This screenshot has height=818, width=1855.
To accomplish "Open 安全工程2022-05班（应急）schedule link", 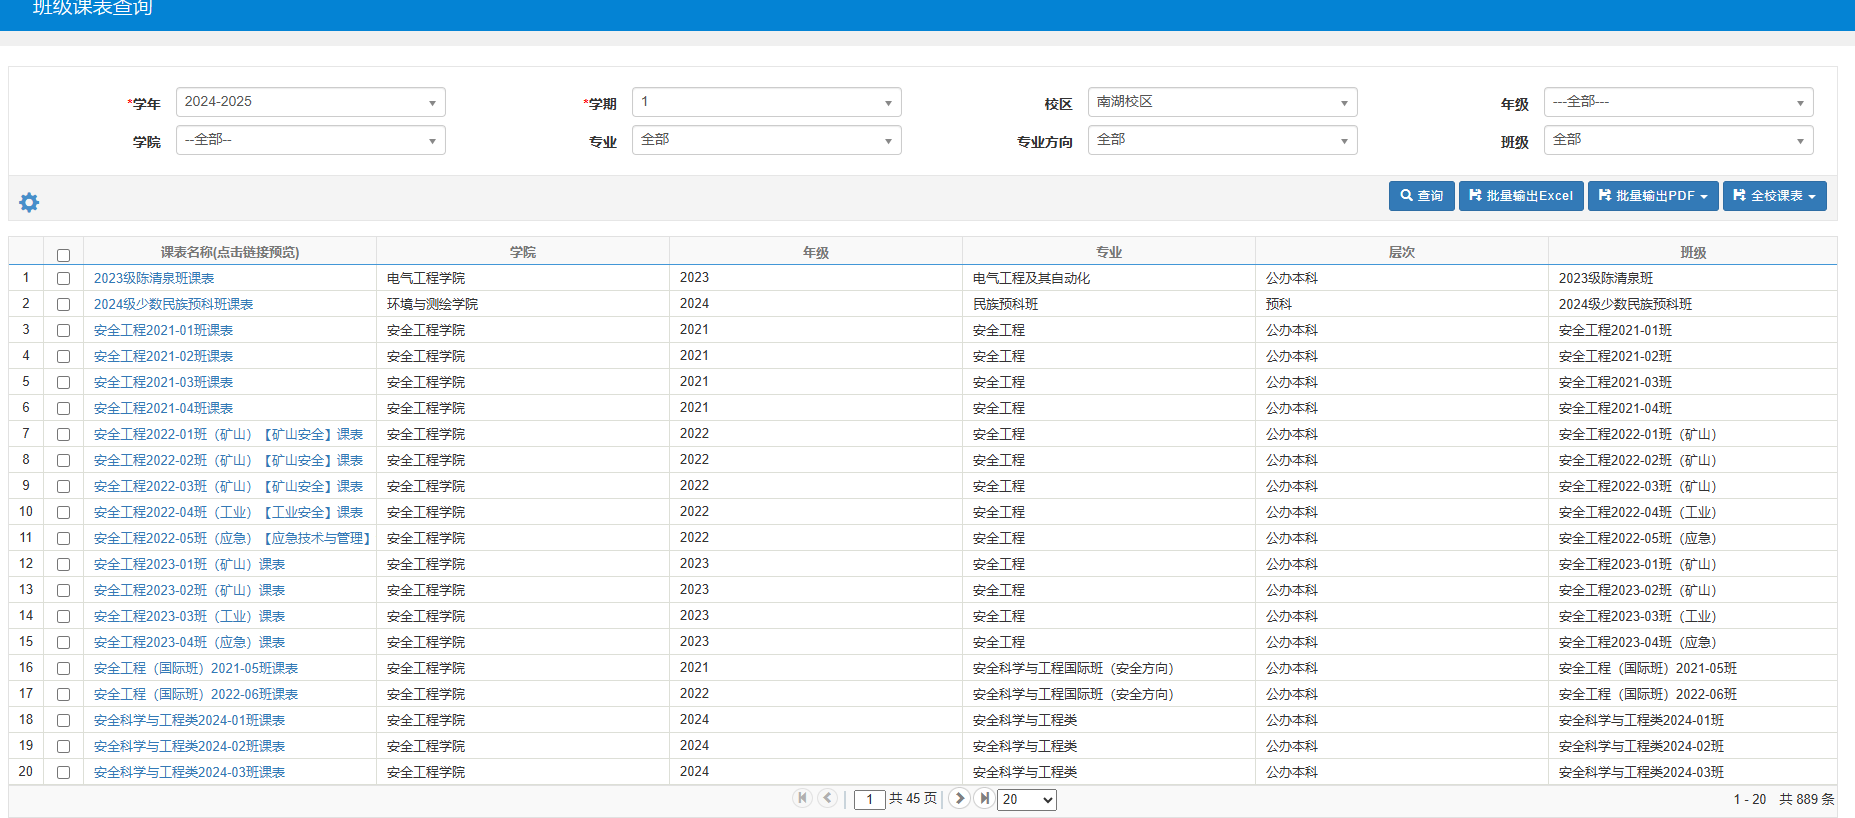I will coord(232,538).
